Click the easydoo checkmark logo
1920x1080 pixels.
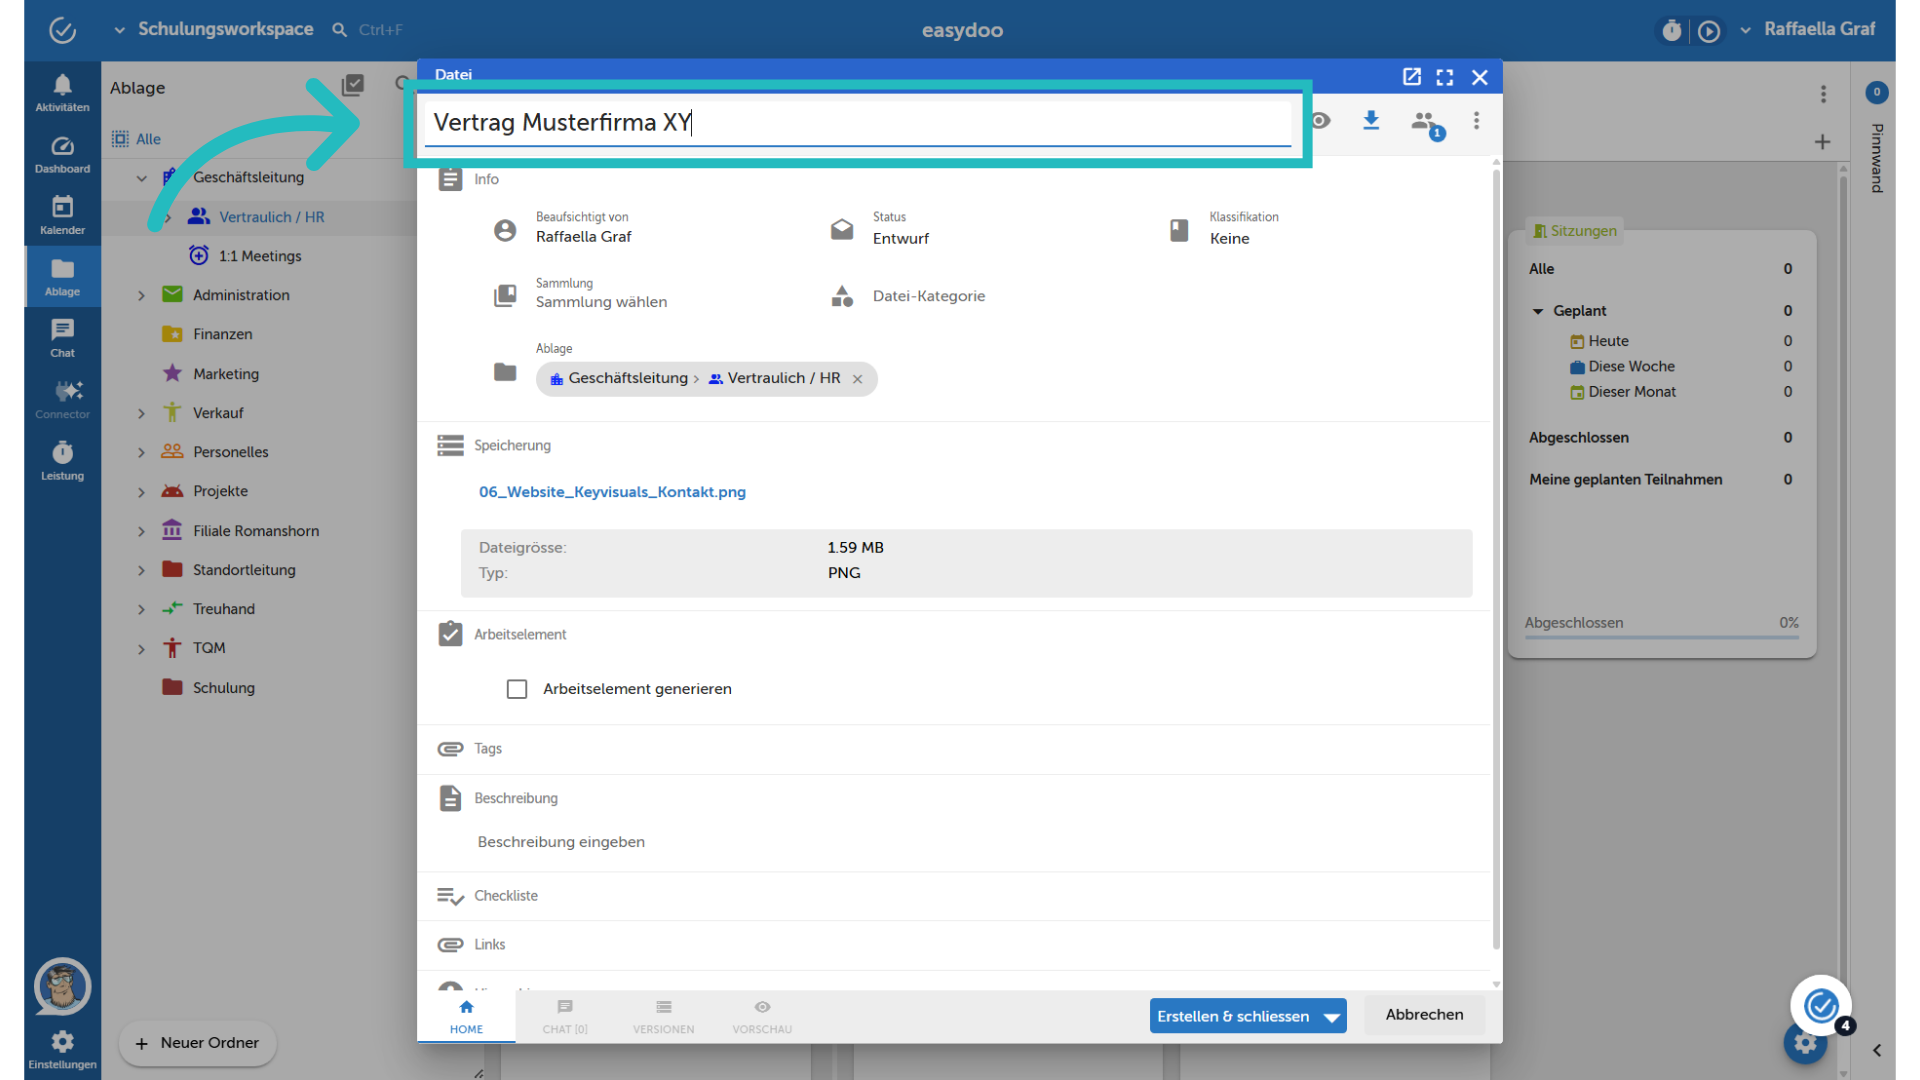point(62,30)
